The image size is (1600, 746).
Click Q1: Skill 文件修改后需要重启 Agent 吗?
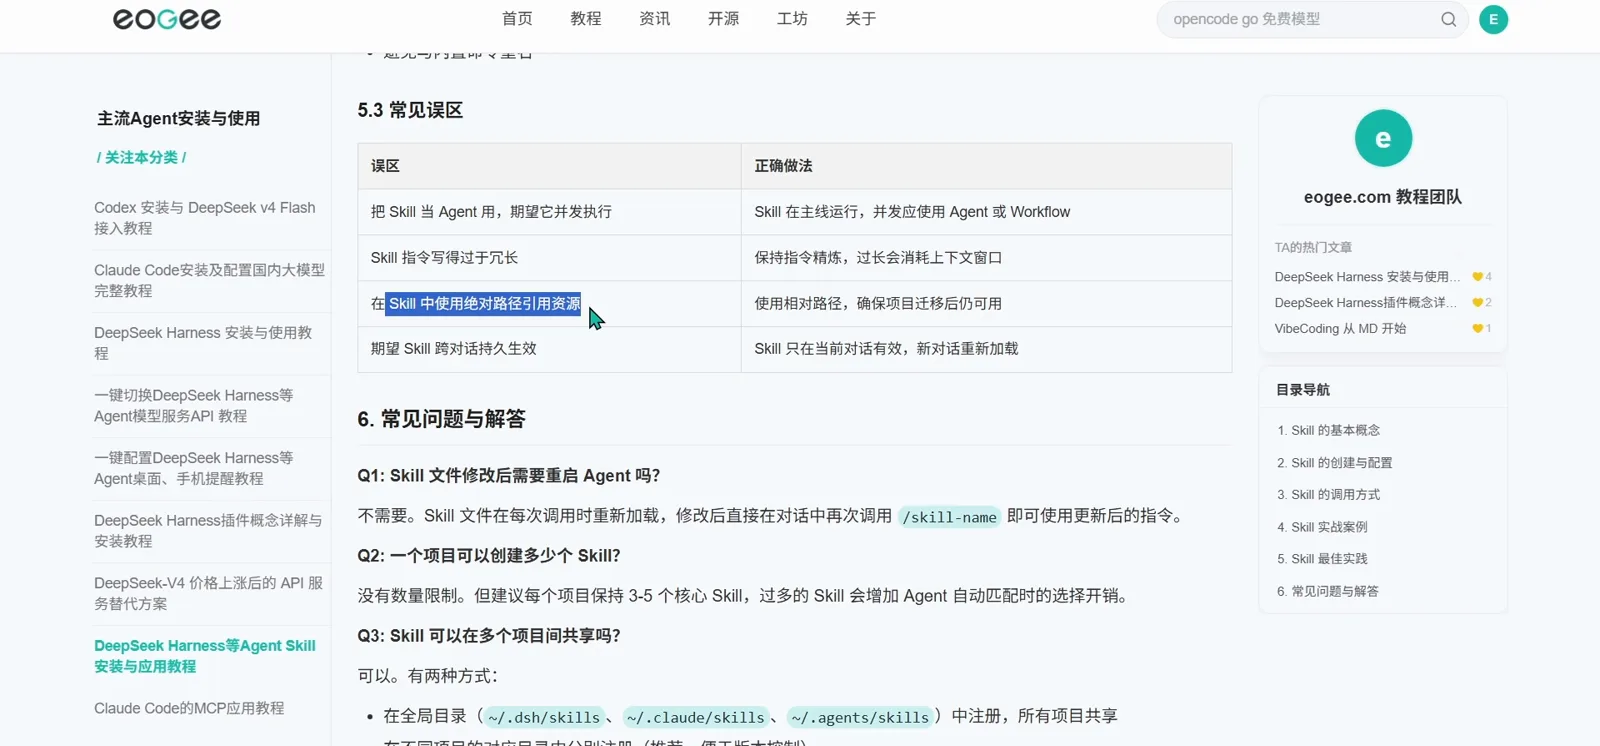coord(509,476)
